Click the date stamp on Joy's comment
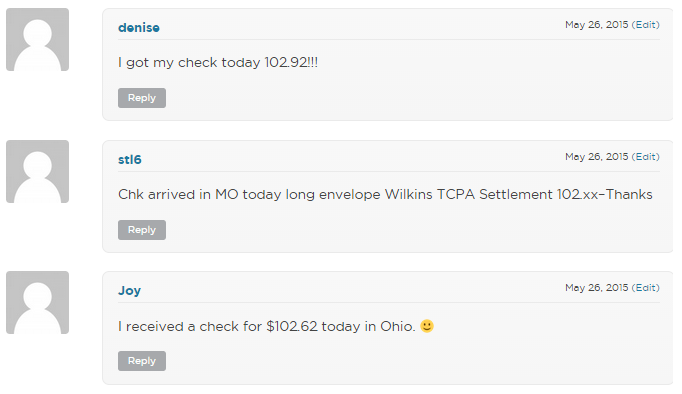Viewport: 682px width, 394px height. [x=597, y=287]
